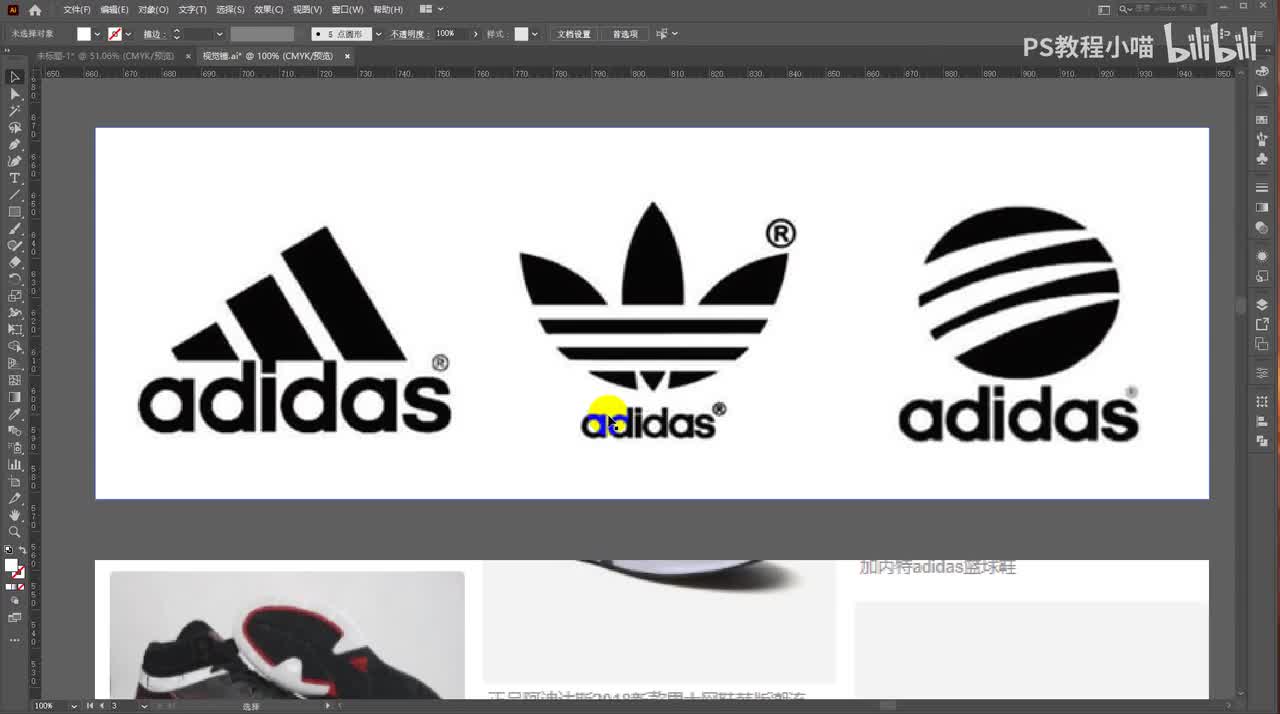Select the Gradient tool
The height and width of the screenshot is (714, 1280).
tap(15, 397)
